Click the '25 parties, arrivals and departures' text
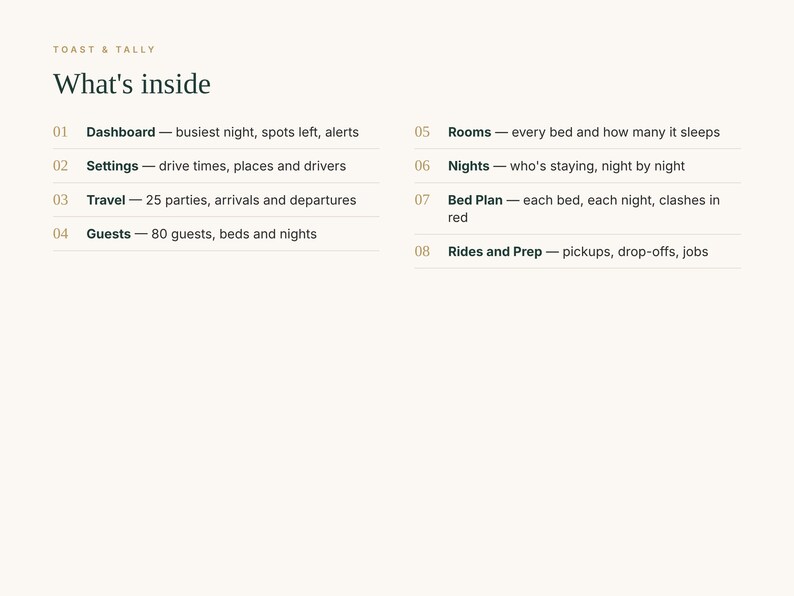The height and width of the screenshot is (596, 794). (251, 200)
